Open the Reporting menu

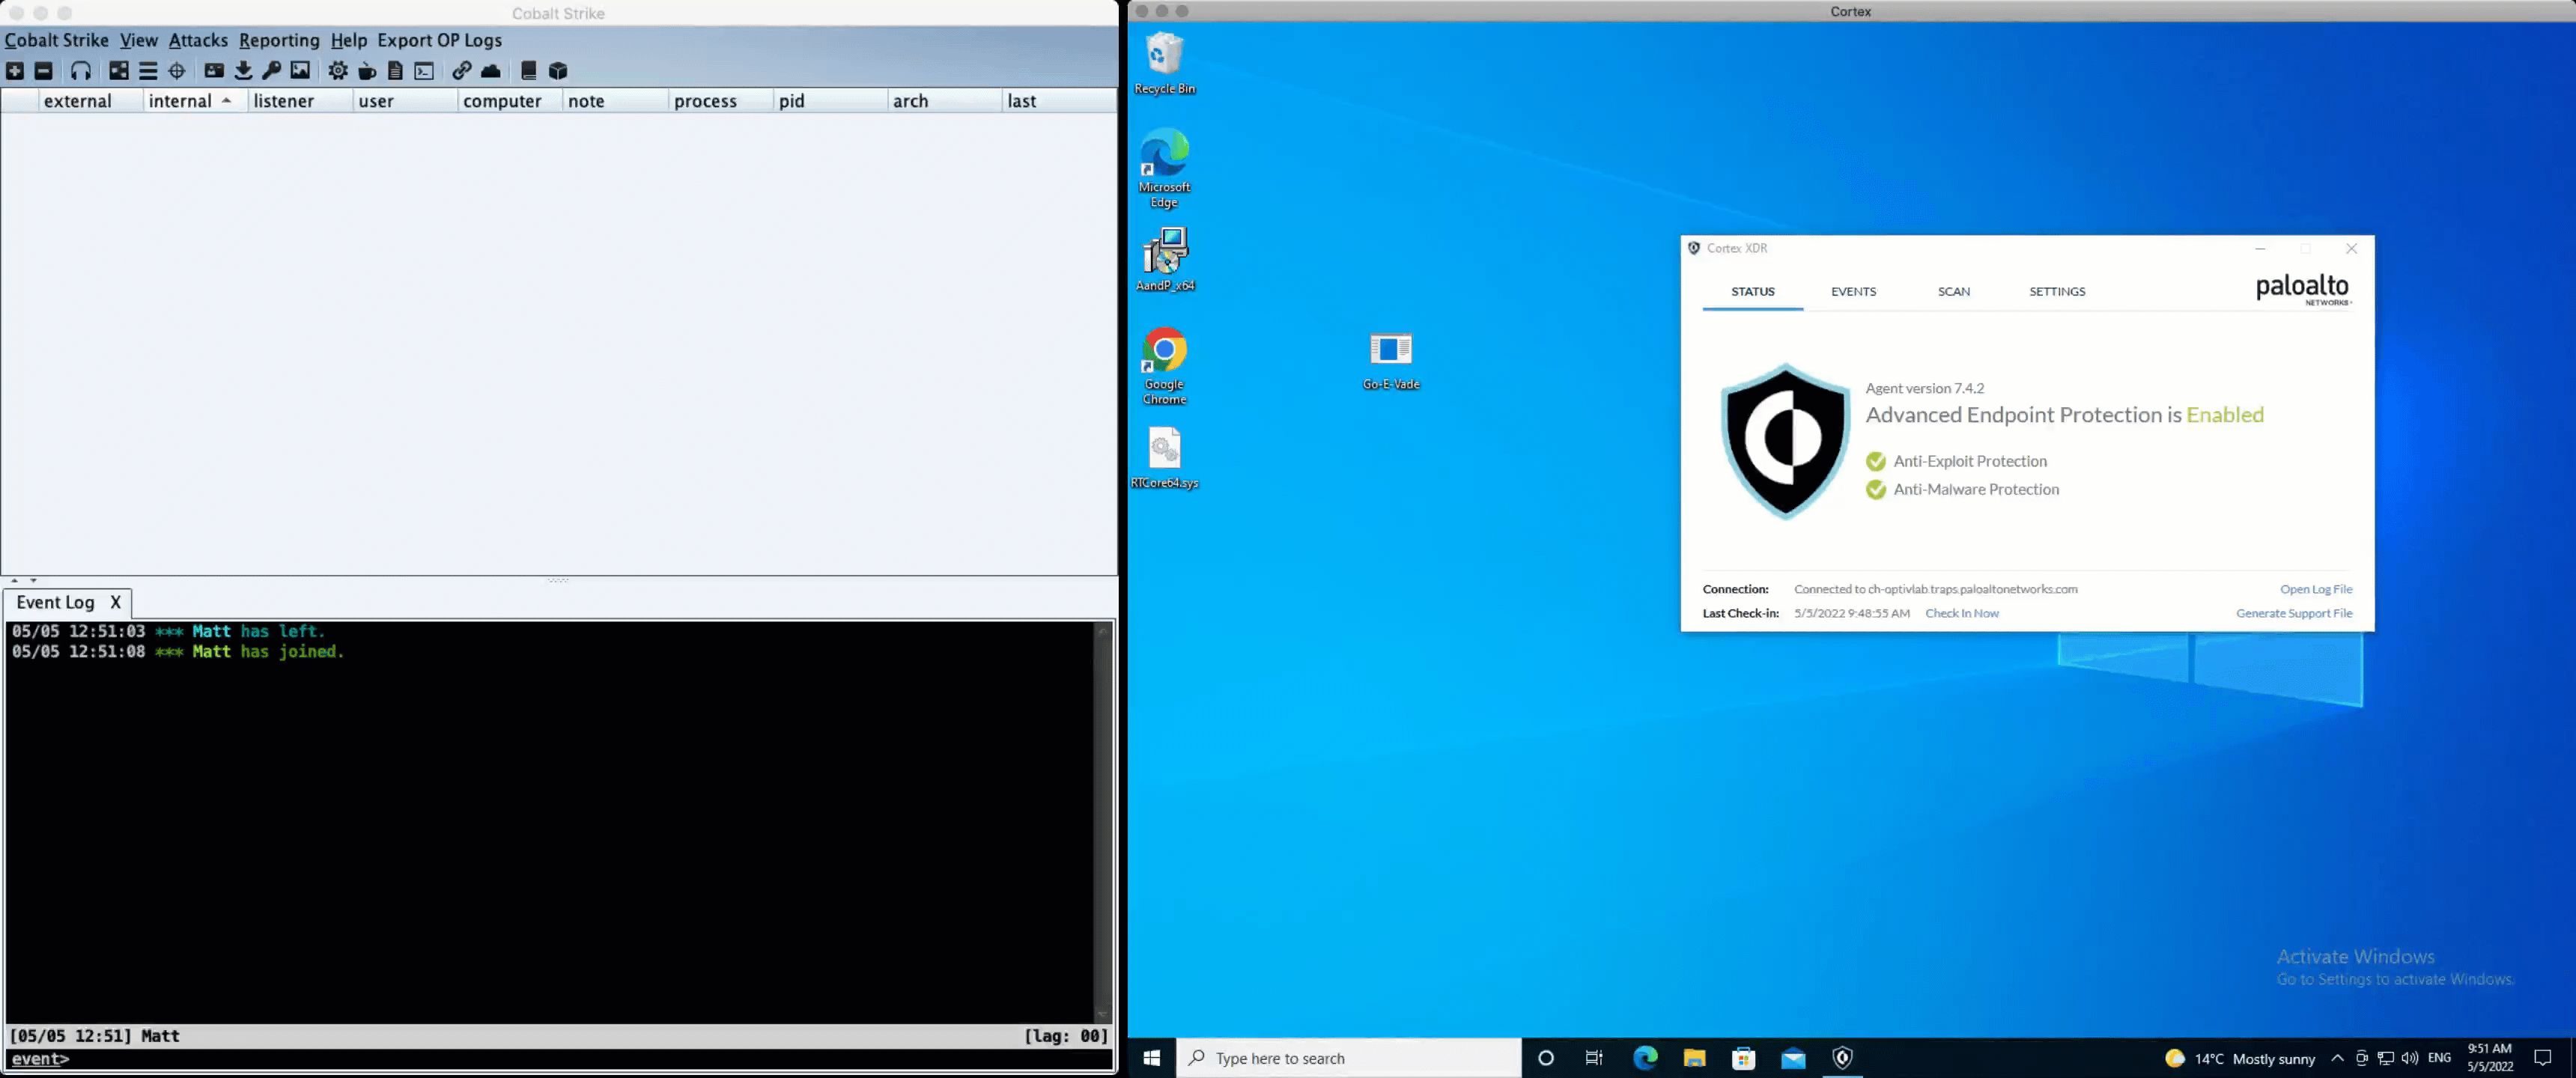tap(279, 40)
